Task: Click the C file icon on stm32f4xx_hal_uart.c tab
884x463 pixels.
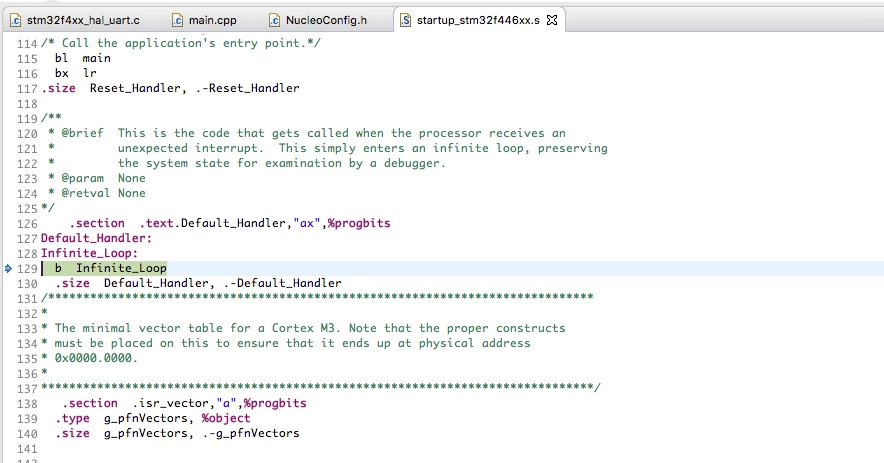Action: [16, 20]
